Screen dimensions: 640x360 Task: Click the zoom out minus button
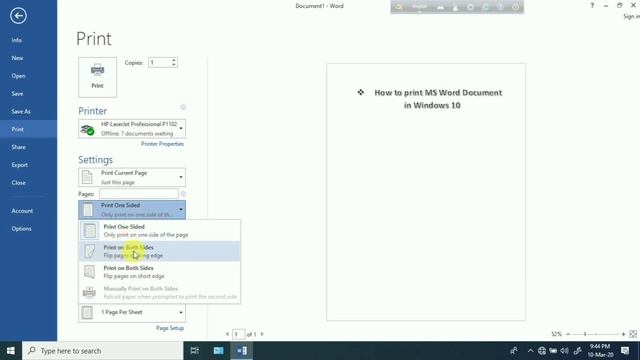[568, 334]
